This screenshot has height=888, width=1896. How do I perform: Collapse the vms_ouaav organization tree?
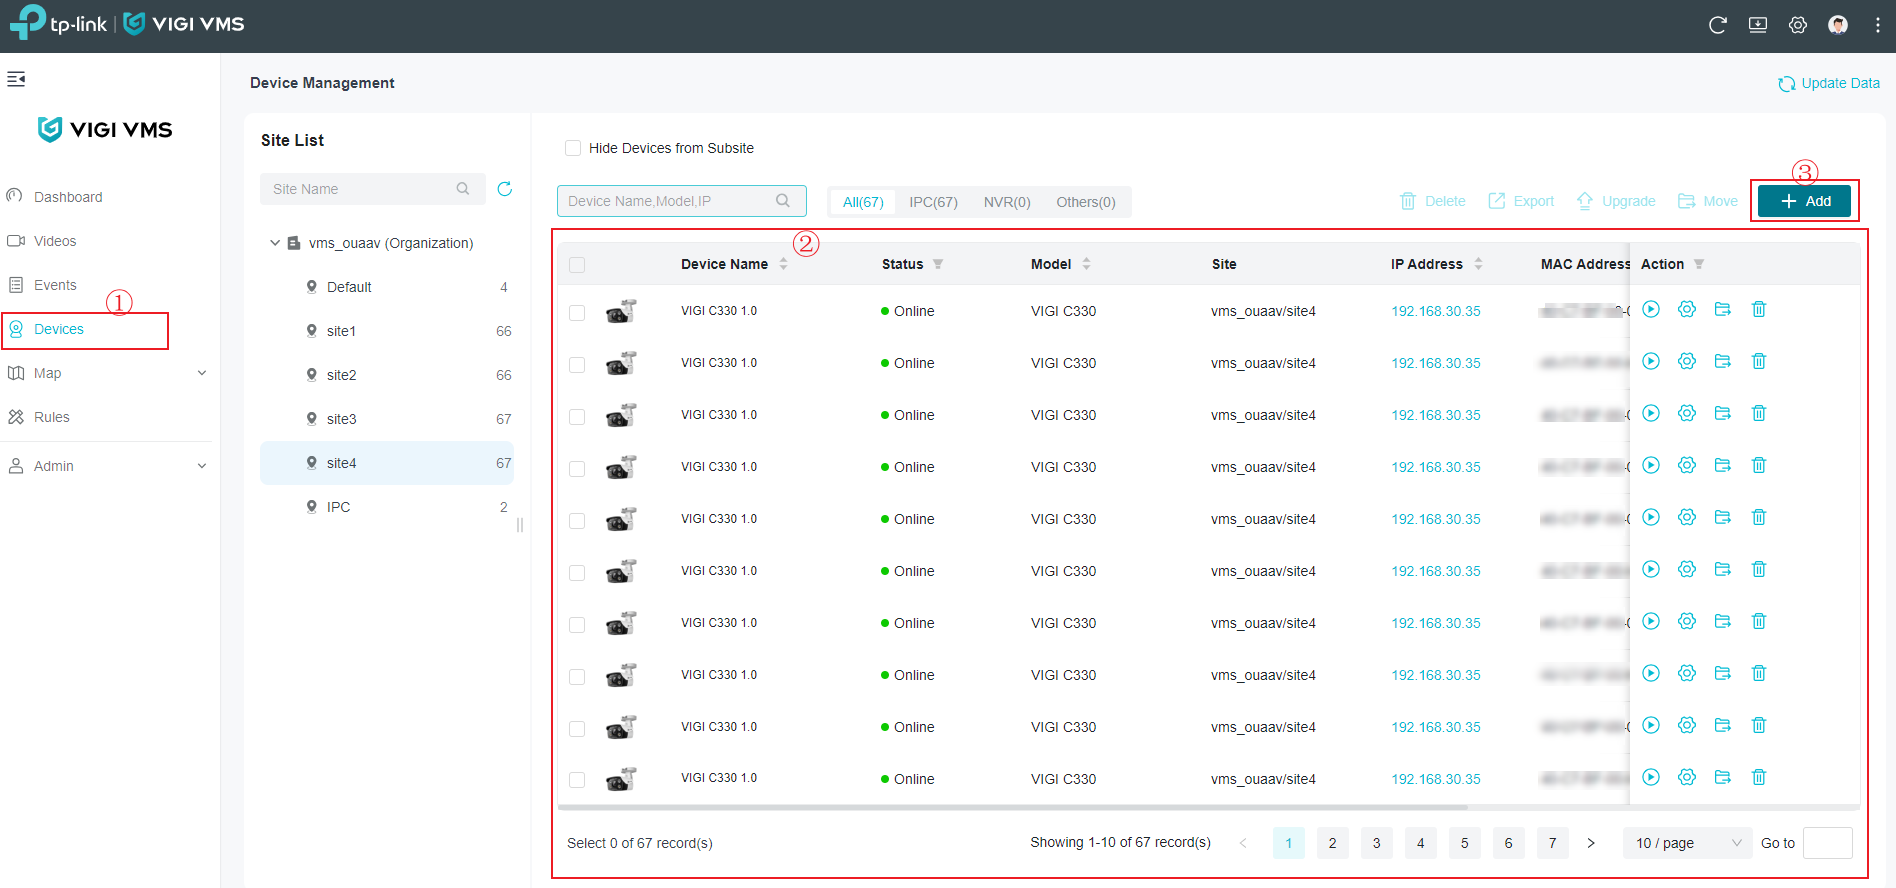(275, 243)
